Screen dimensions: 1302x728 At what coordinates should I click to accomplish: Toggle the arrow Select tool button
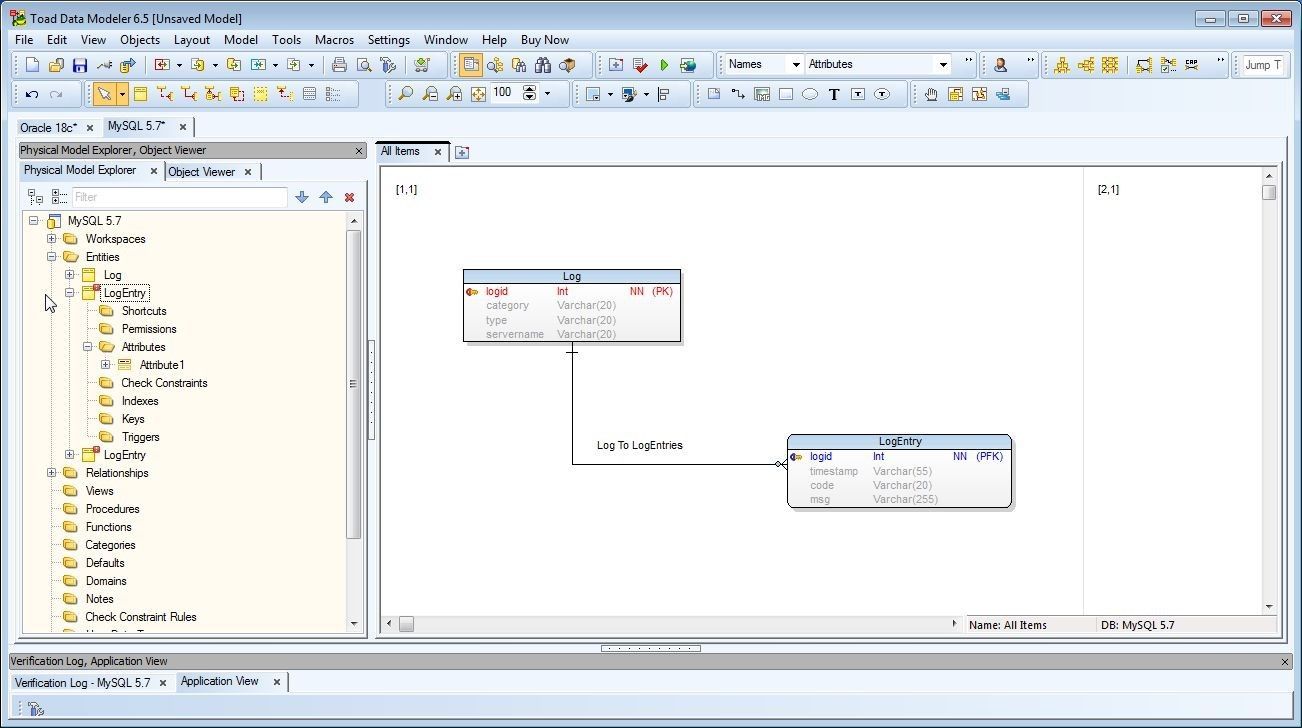coord(104,94)
